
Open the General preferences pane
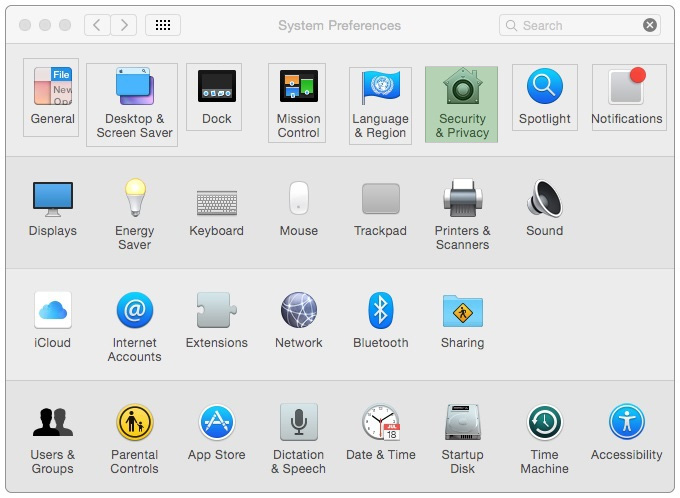[51, 98]
